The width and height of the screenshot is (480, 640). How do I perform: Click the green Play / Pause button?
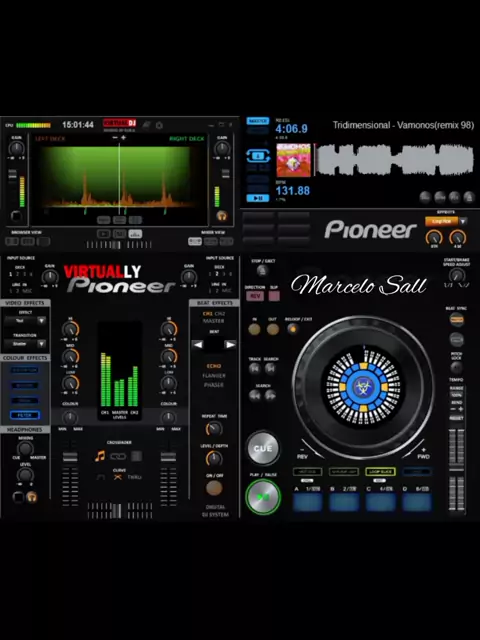click(263, 497)
